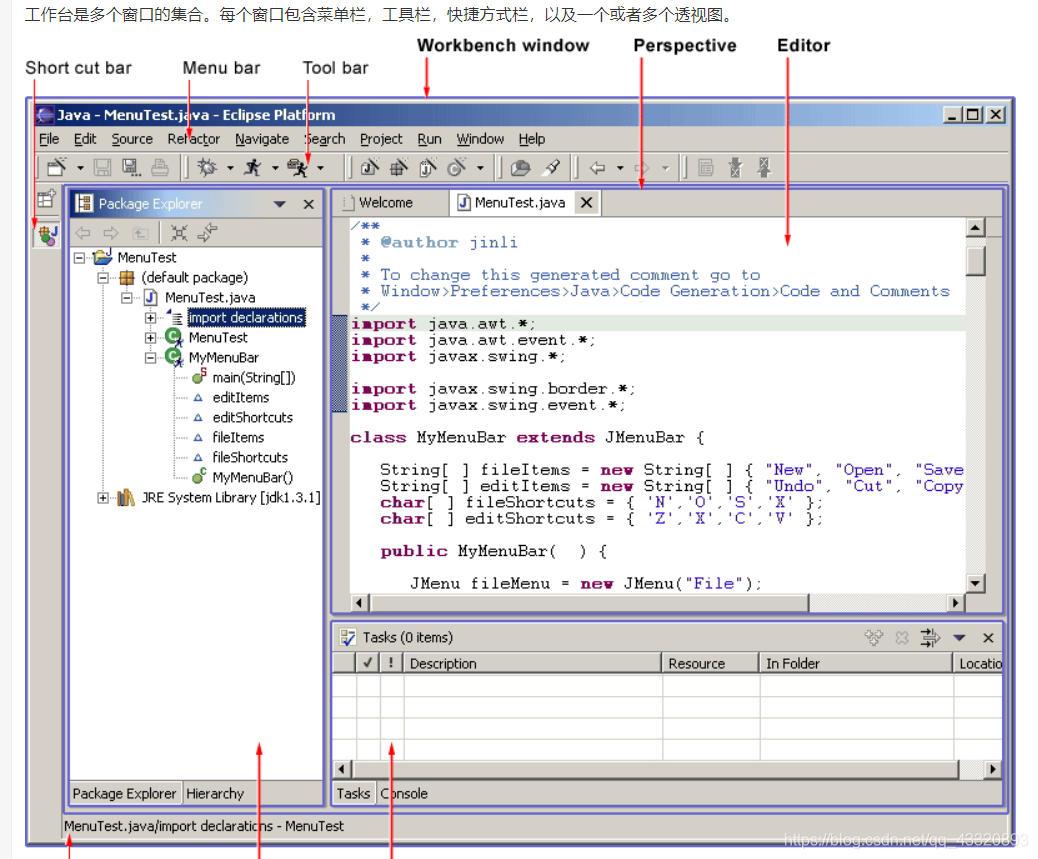
Task: Collapse the MenuTest project node
Action: click(79, 257)
